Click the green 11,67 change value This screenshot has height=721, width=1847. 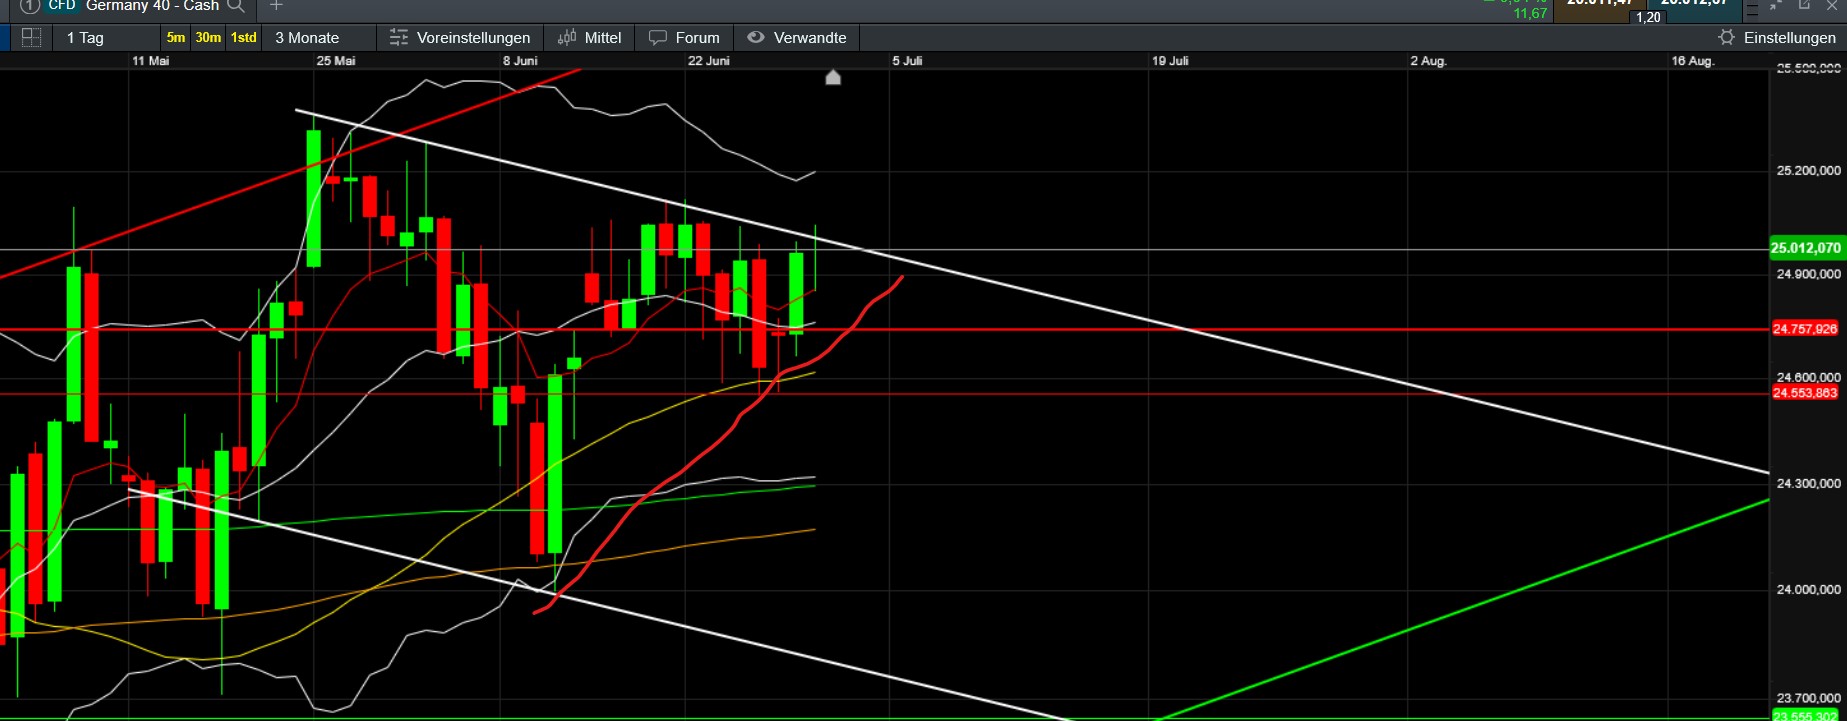pos(1530,14)
